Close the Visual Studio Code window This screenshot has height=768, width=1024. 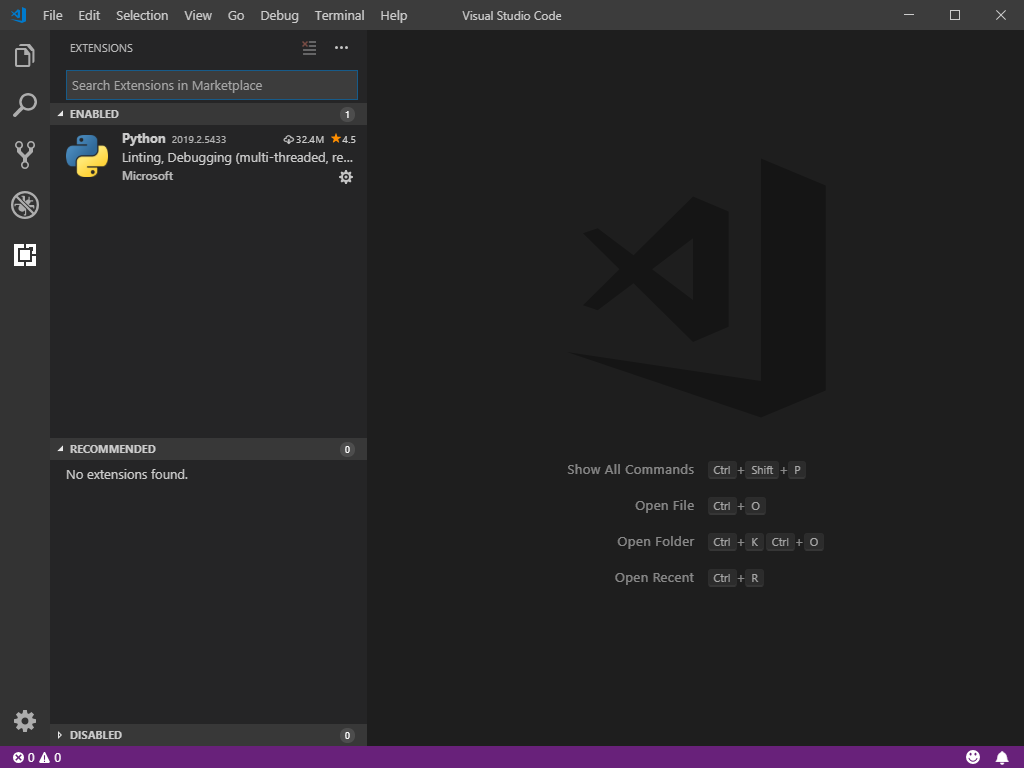click(1000, 15)
